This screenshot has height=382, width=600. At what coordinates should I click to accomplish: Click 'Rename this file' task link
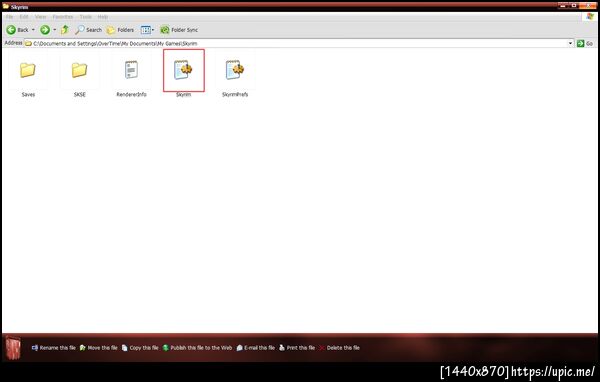(54, 348)
